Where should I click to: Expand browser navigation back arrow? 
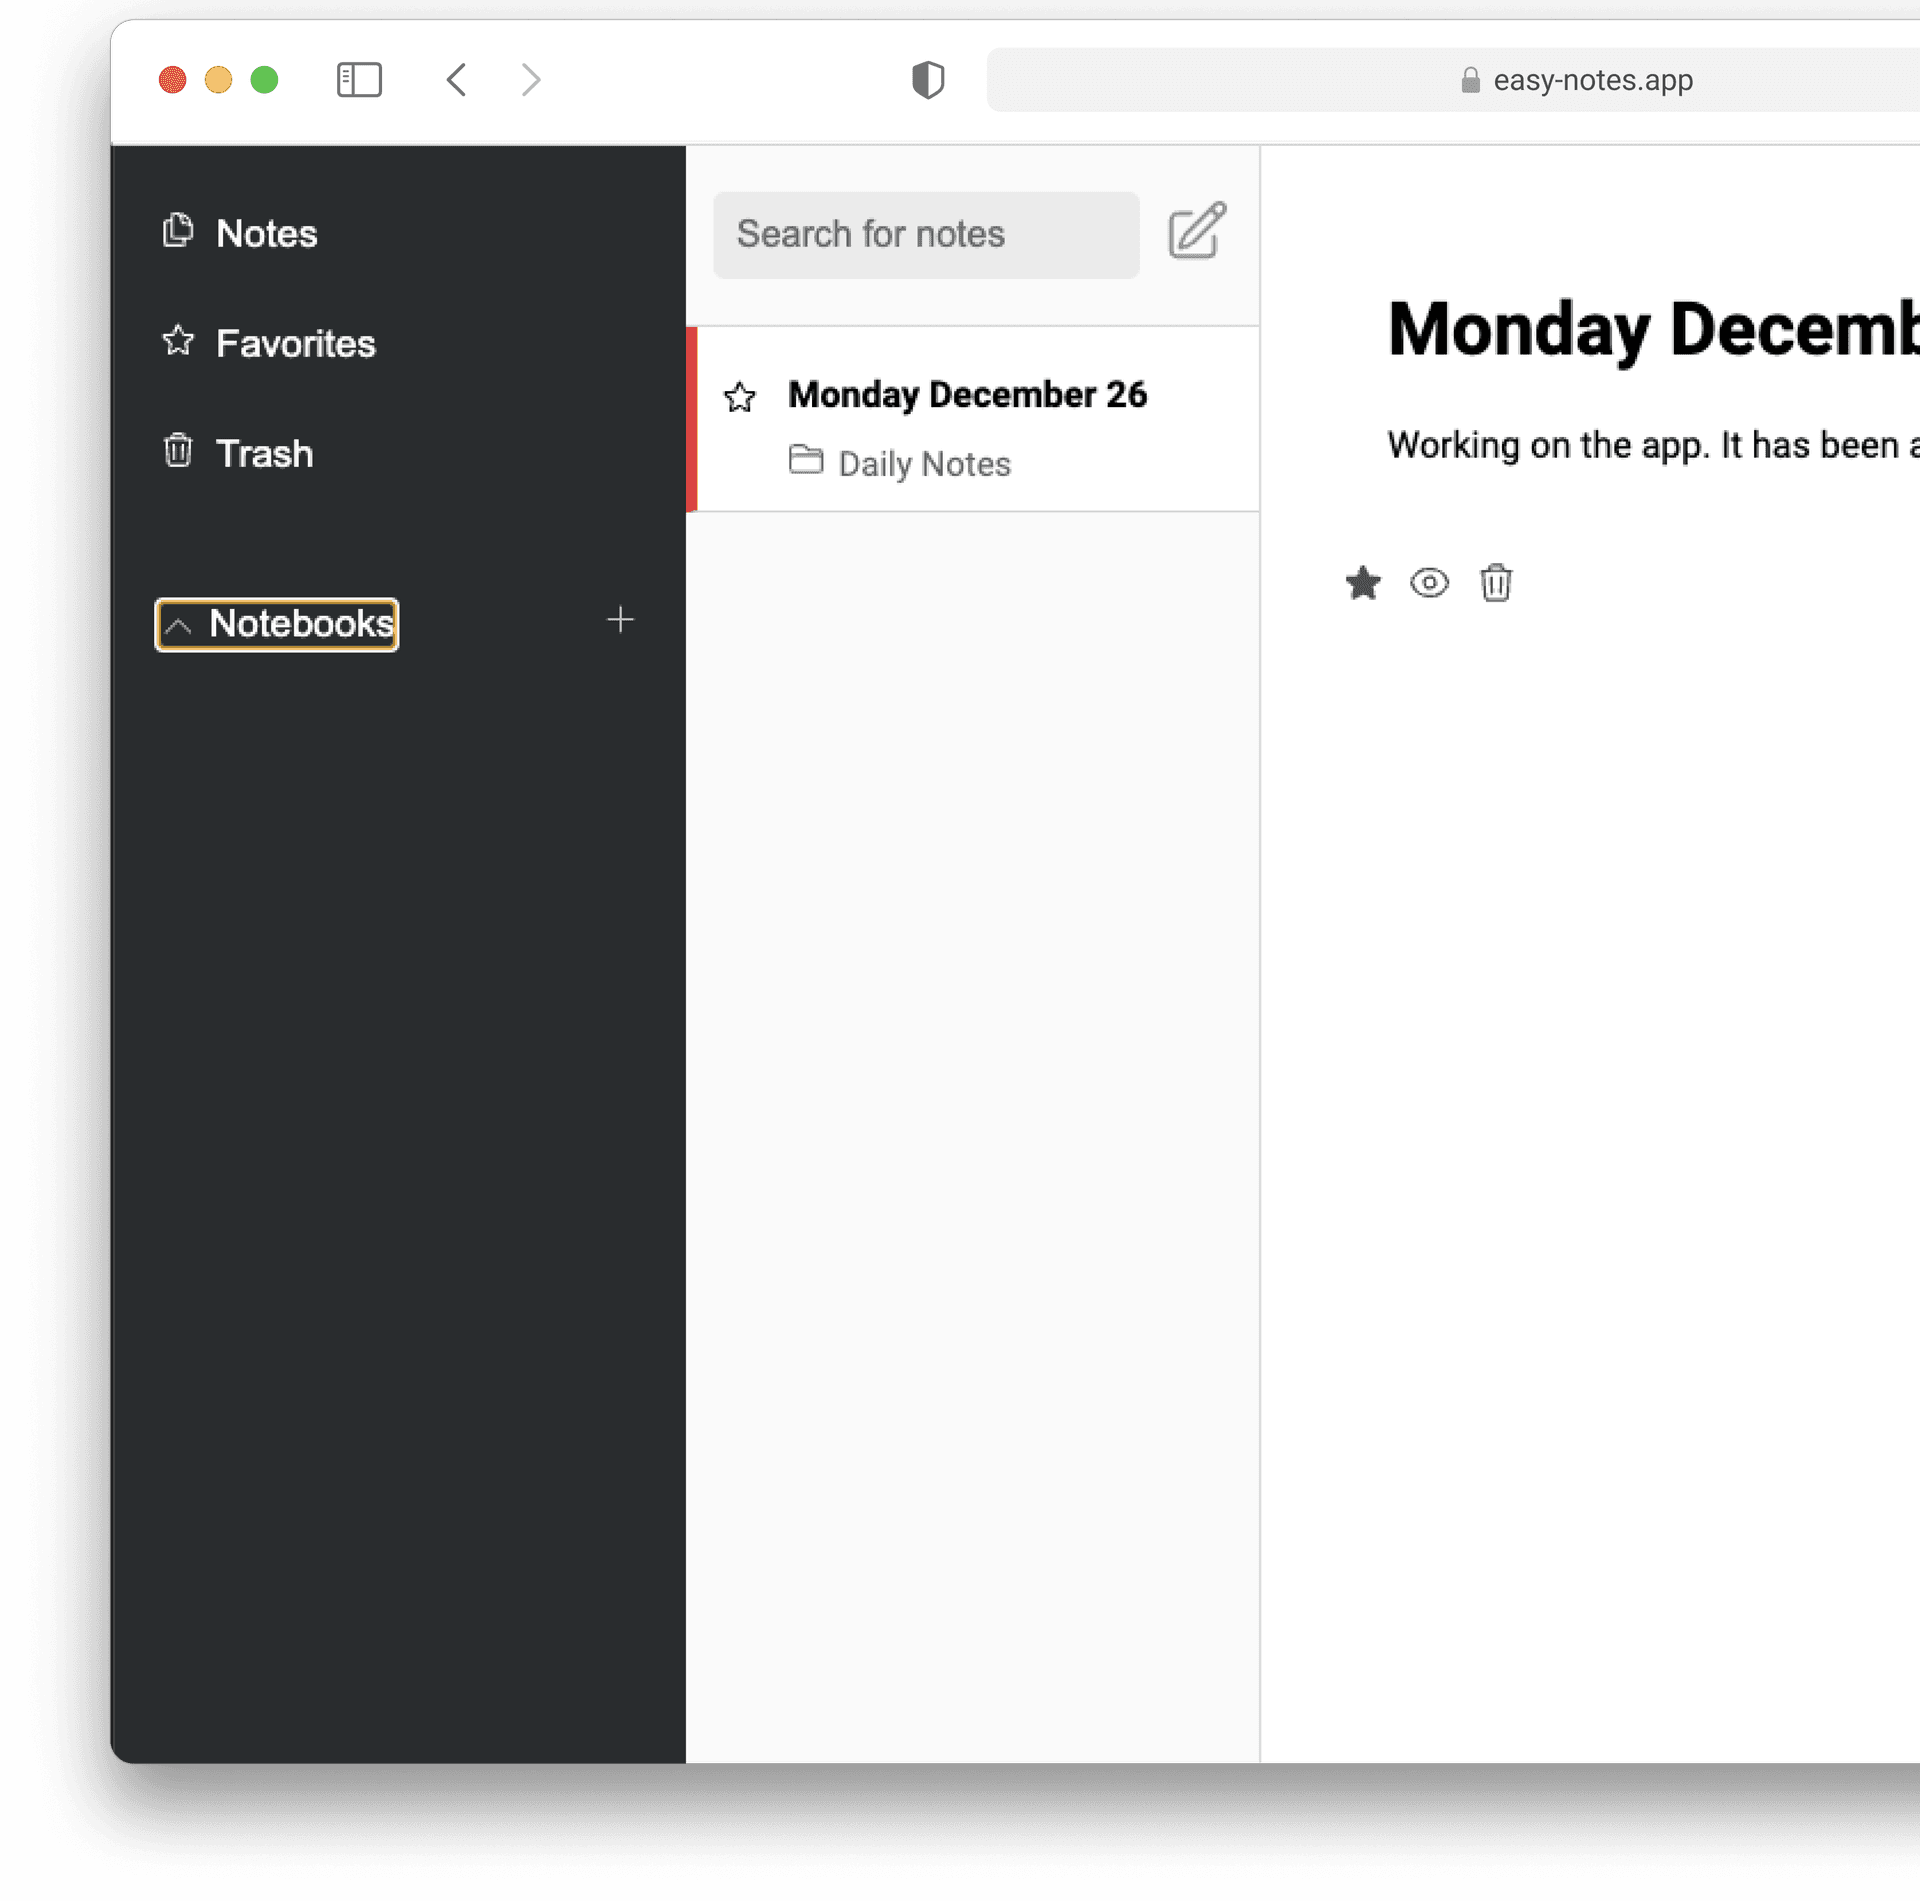(x=456, y=78)
